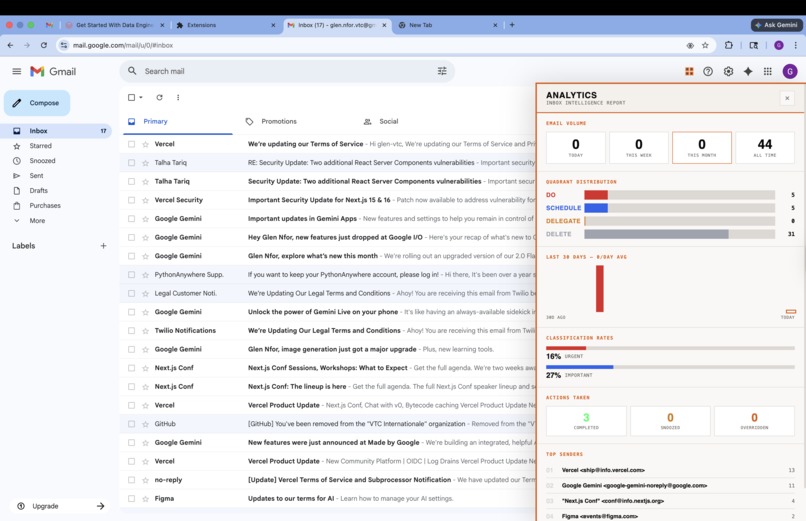Bookmark this page with the star
Image resolution: width=806 pixels, height=521 pixels.
[705, 45]
